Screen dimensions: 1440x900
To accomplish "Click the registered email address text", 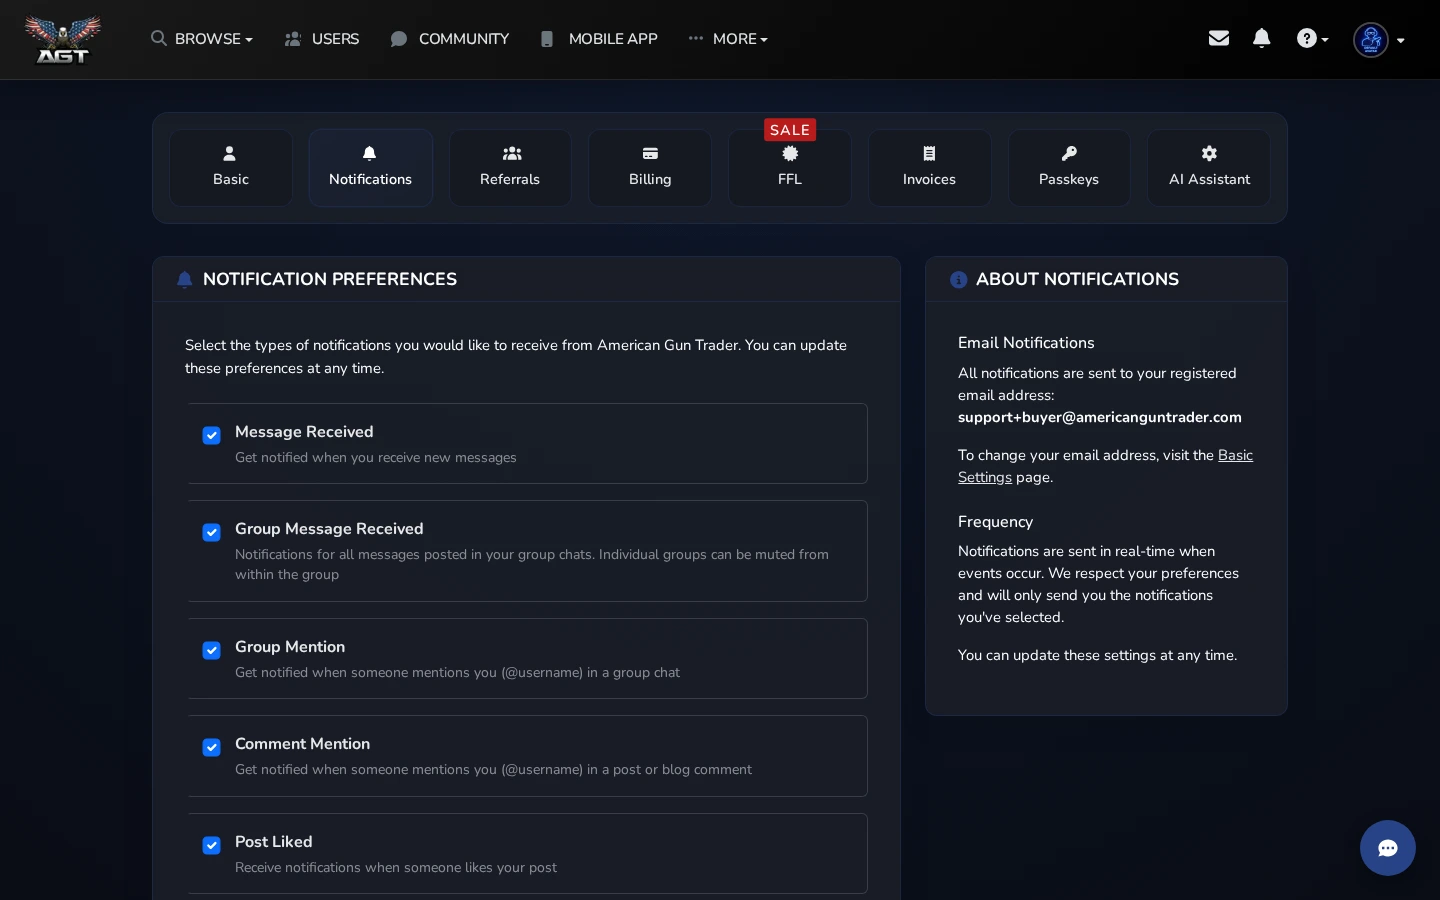I will point(1100,417).
